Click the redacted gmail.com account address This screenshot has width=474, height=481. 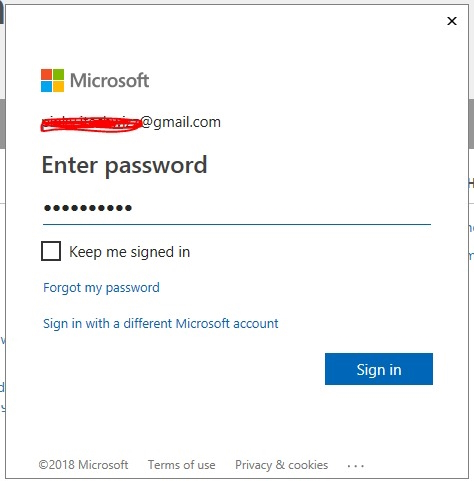[x=131, y=122]
